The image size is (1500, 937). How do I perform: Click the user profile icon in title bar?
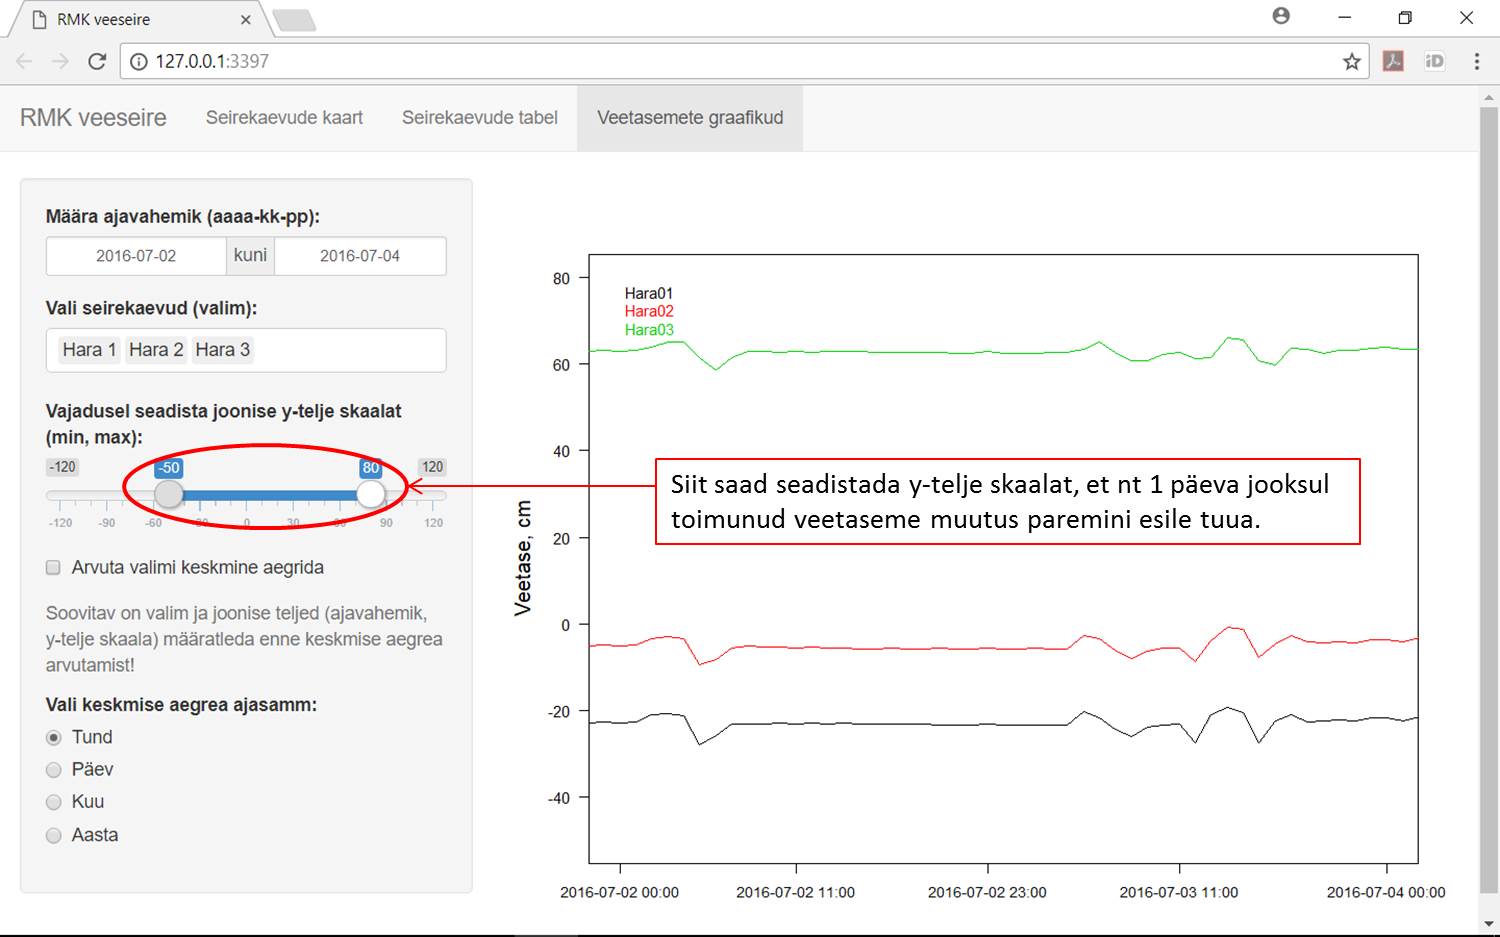point(1281,16)
